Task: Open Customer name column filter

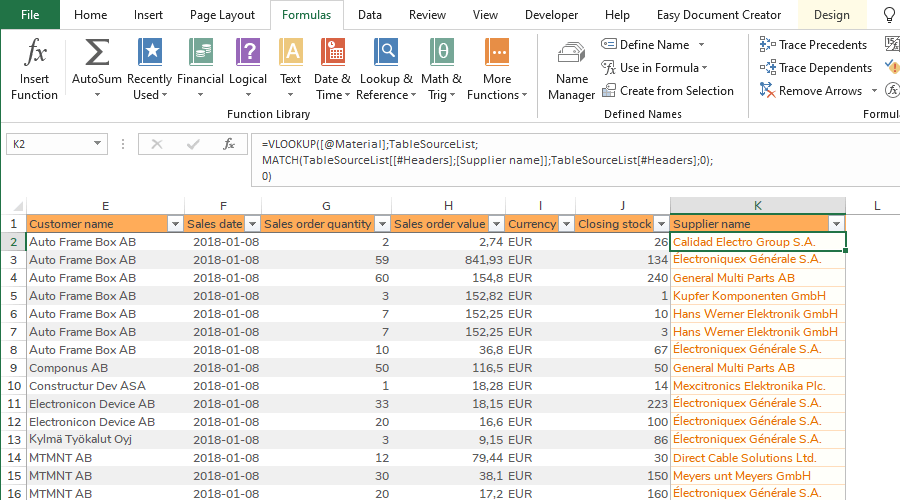Action: [x=175, y=224]
